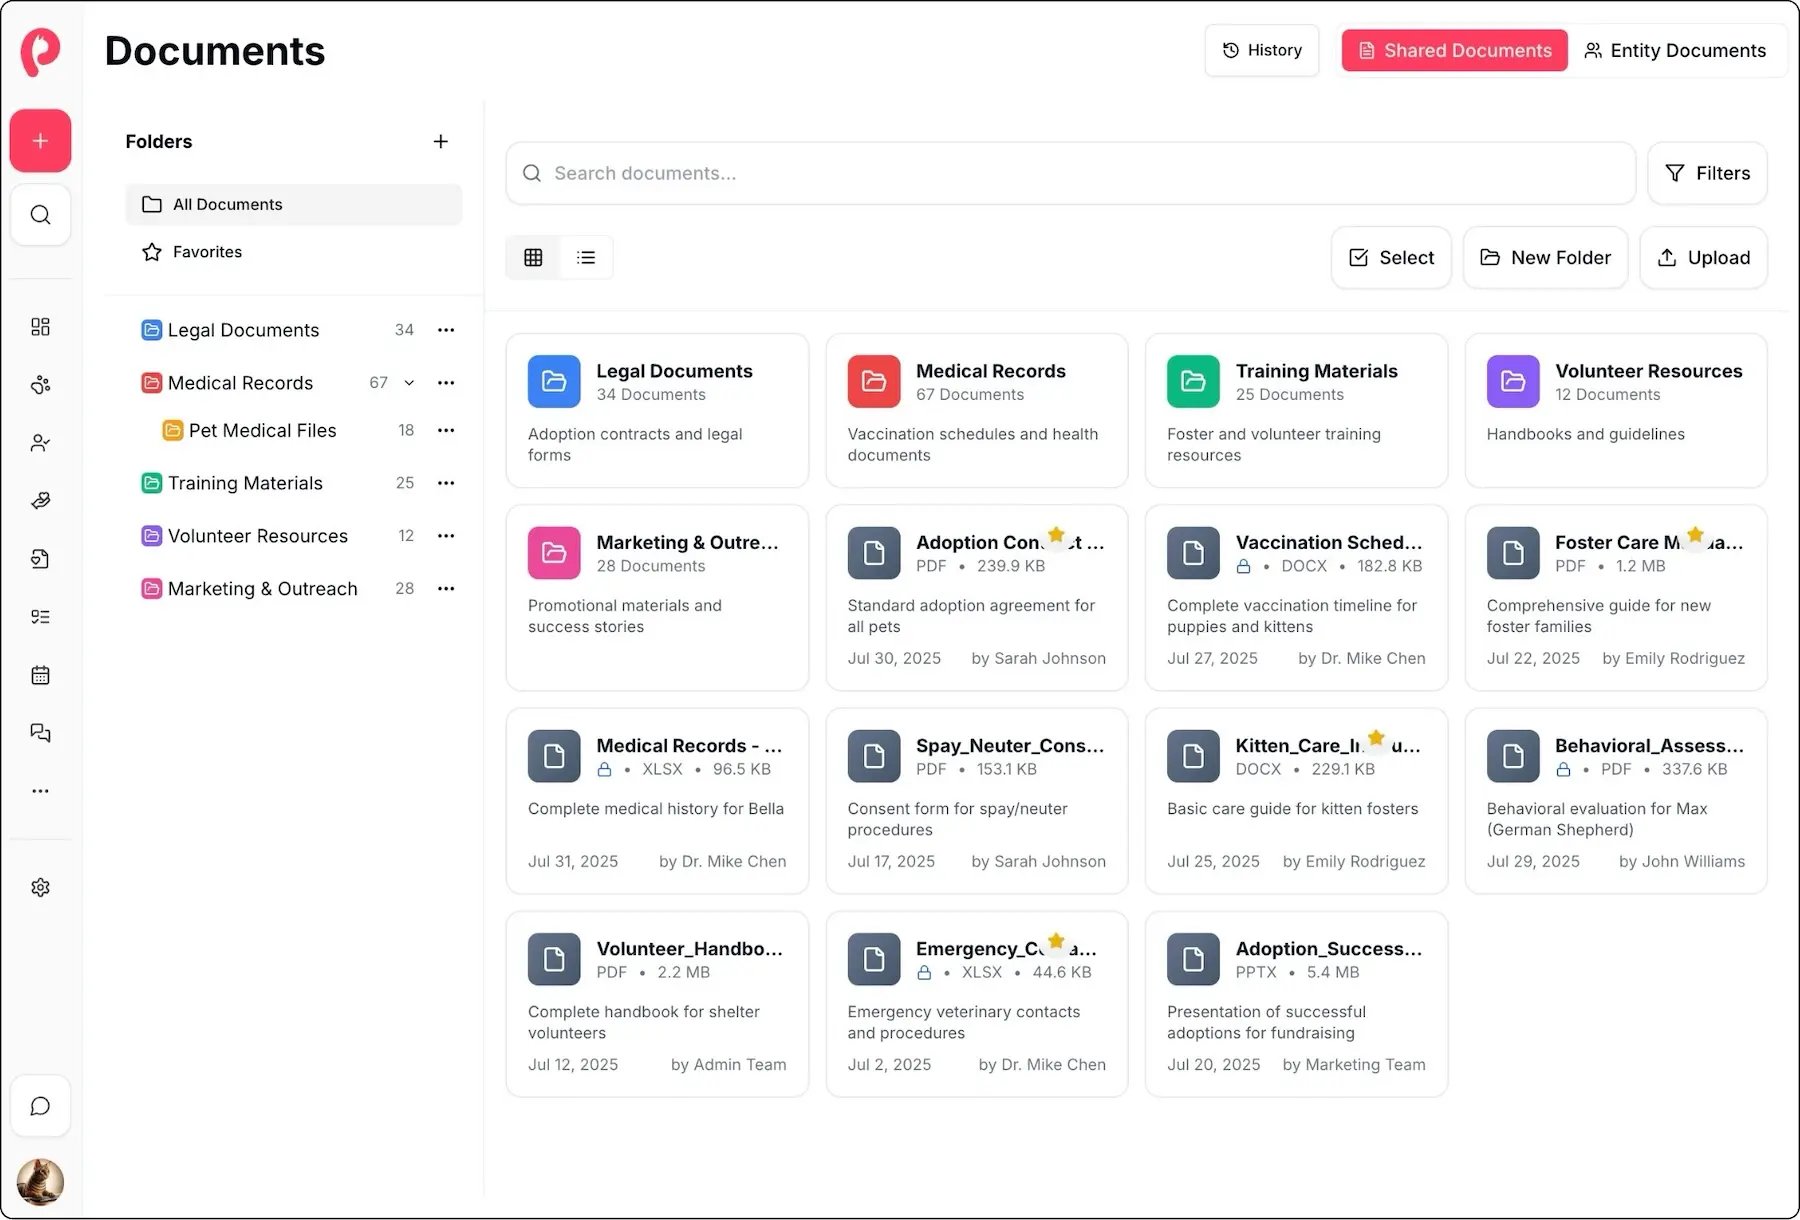Open the Filters dropdown
Screen dimensions: 1800x1220
(1707, 174)
